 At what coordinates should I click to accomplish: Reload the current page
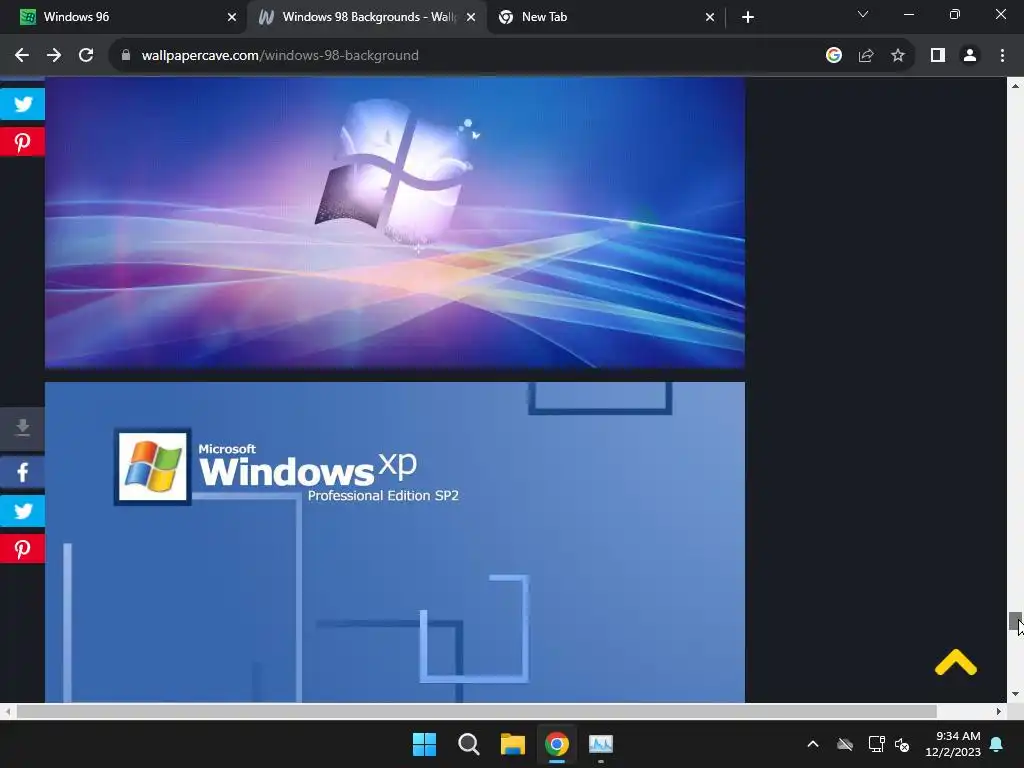[x=86, y=56]
